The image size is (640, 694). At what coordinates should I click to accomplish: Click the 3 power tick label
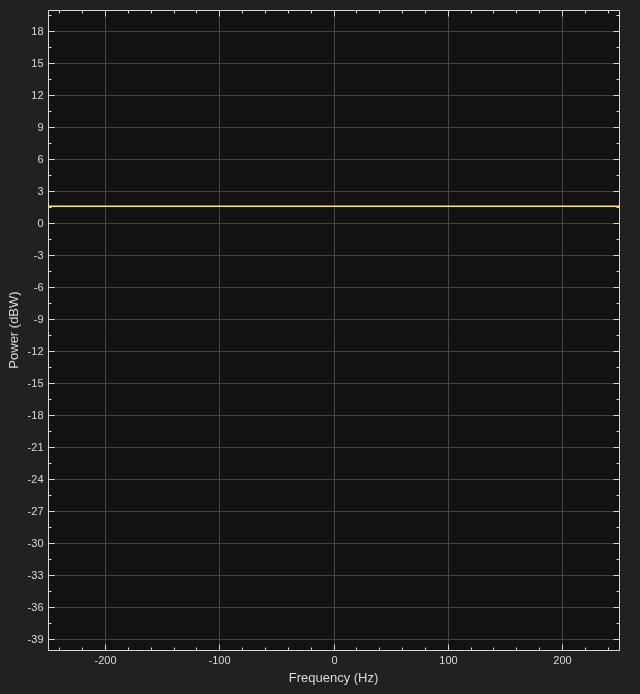click(x=41, y=191)
